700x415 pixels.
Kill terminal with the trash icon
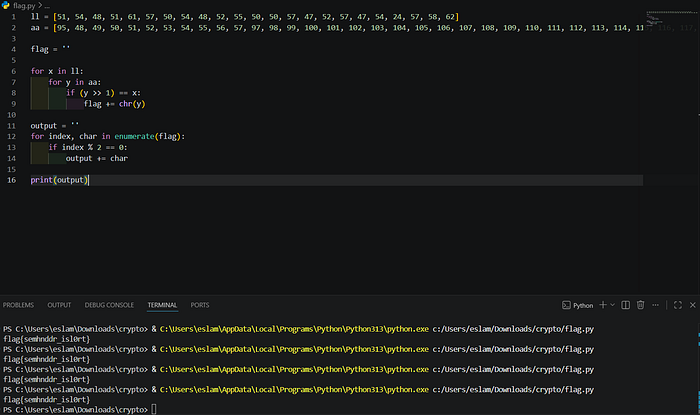[x=641, y=305]
